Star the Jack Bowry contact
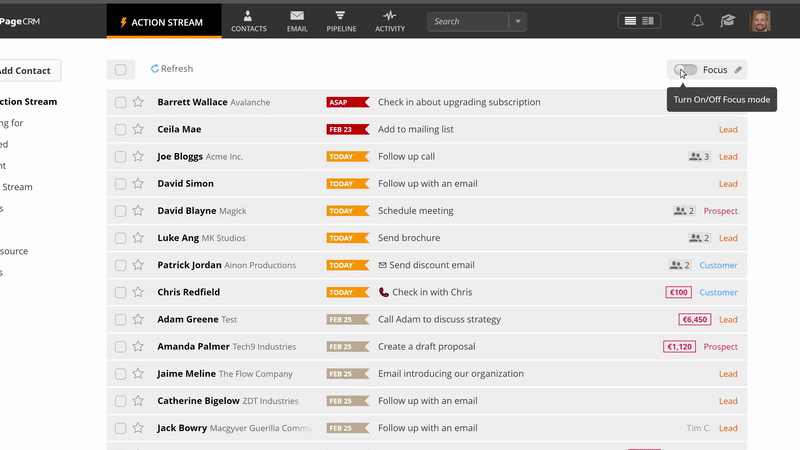Image resolution: width=800 pixels, height=450 pixels. coord(138,428)
